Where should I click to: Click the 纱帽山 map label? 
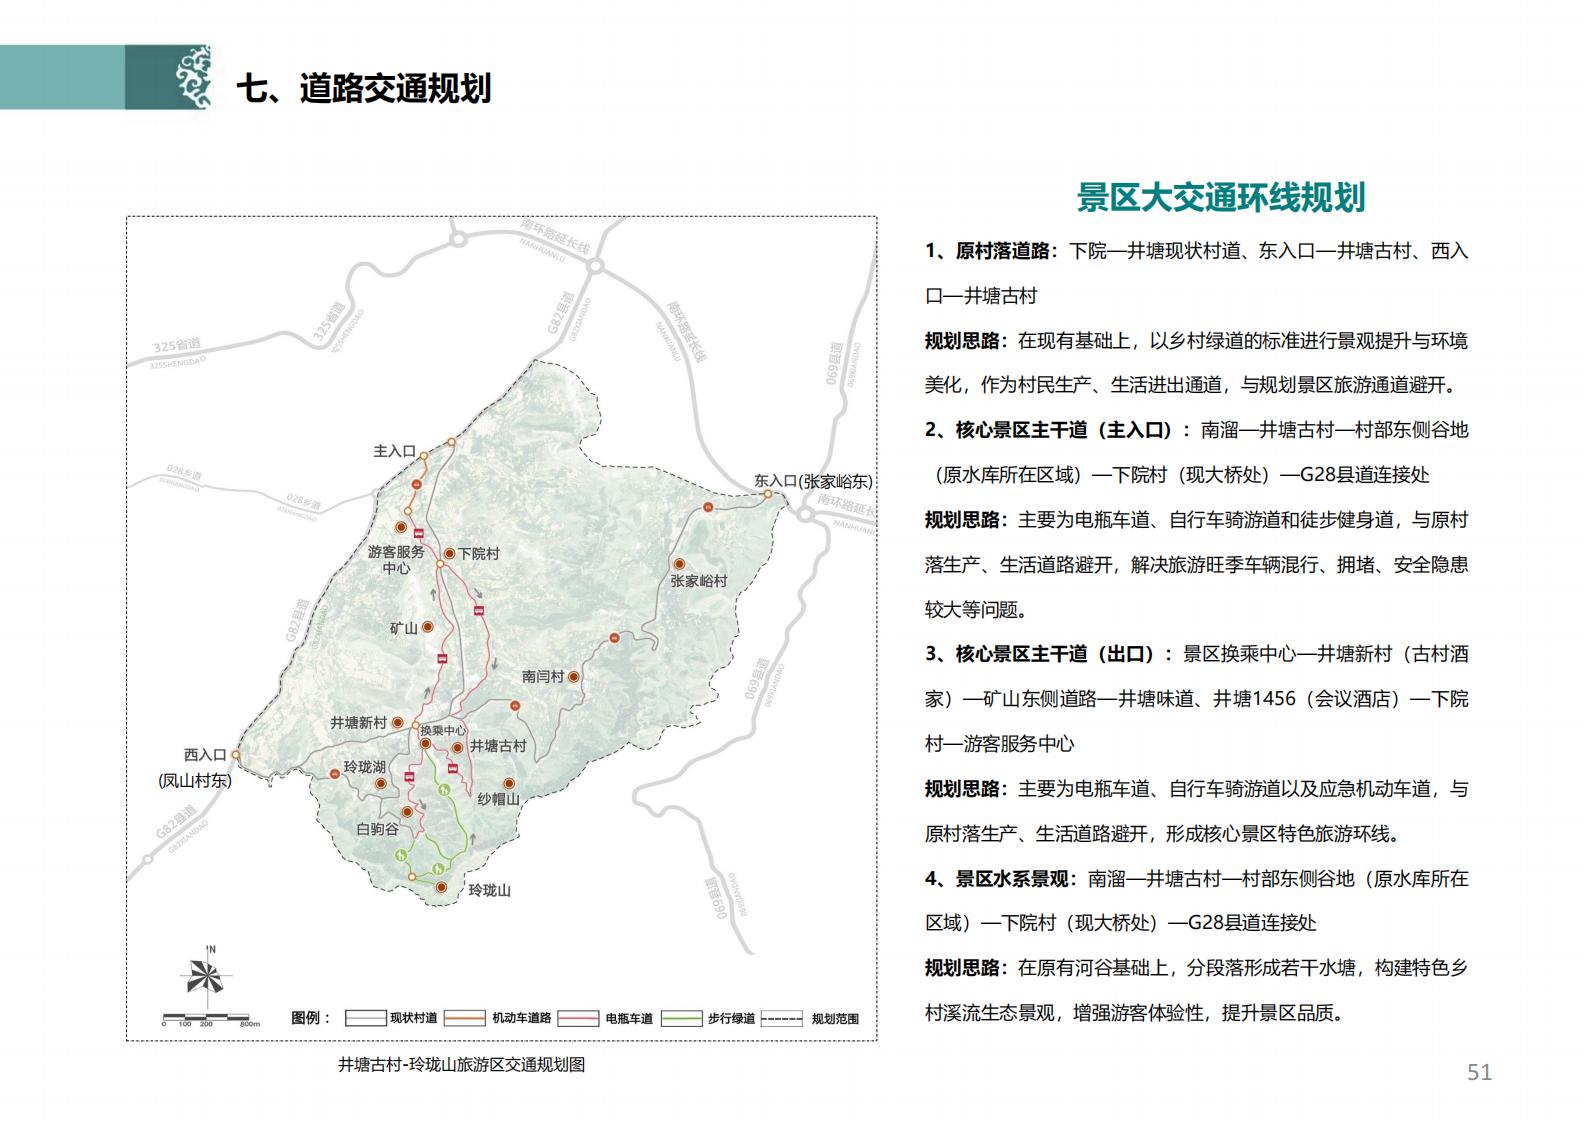[x=498, y=799]
